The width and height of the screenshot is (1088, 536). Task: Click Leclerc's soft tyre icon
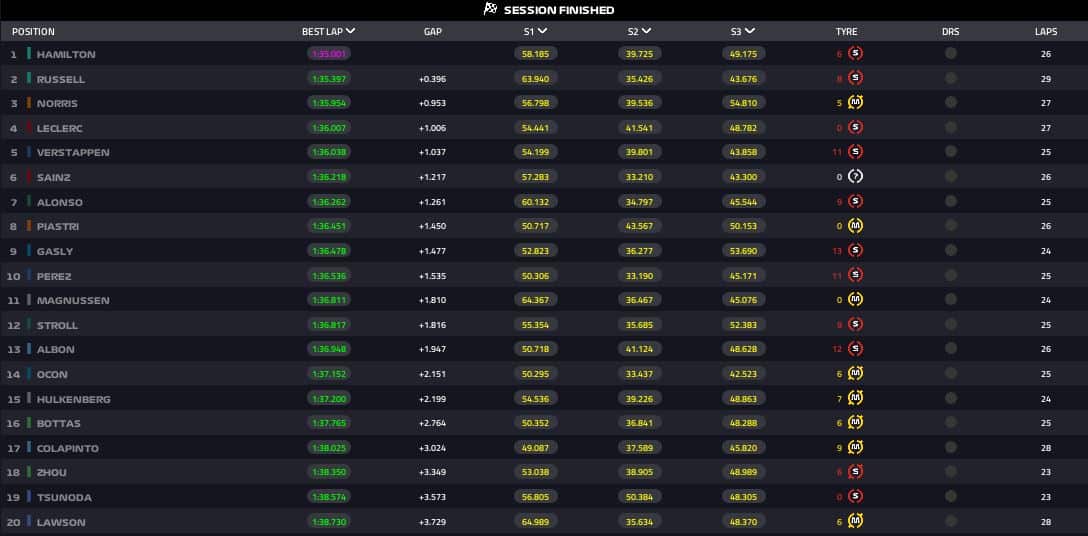tap(856, 128)
